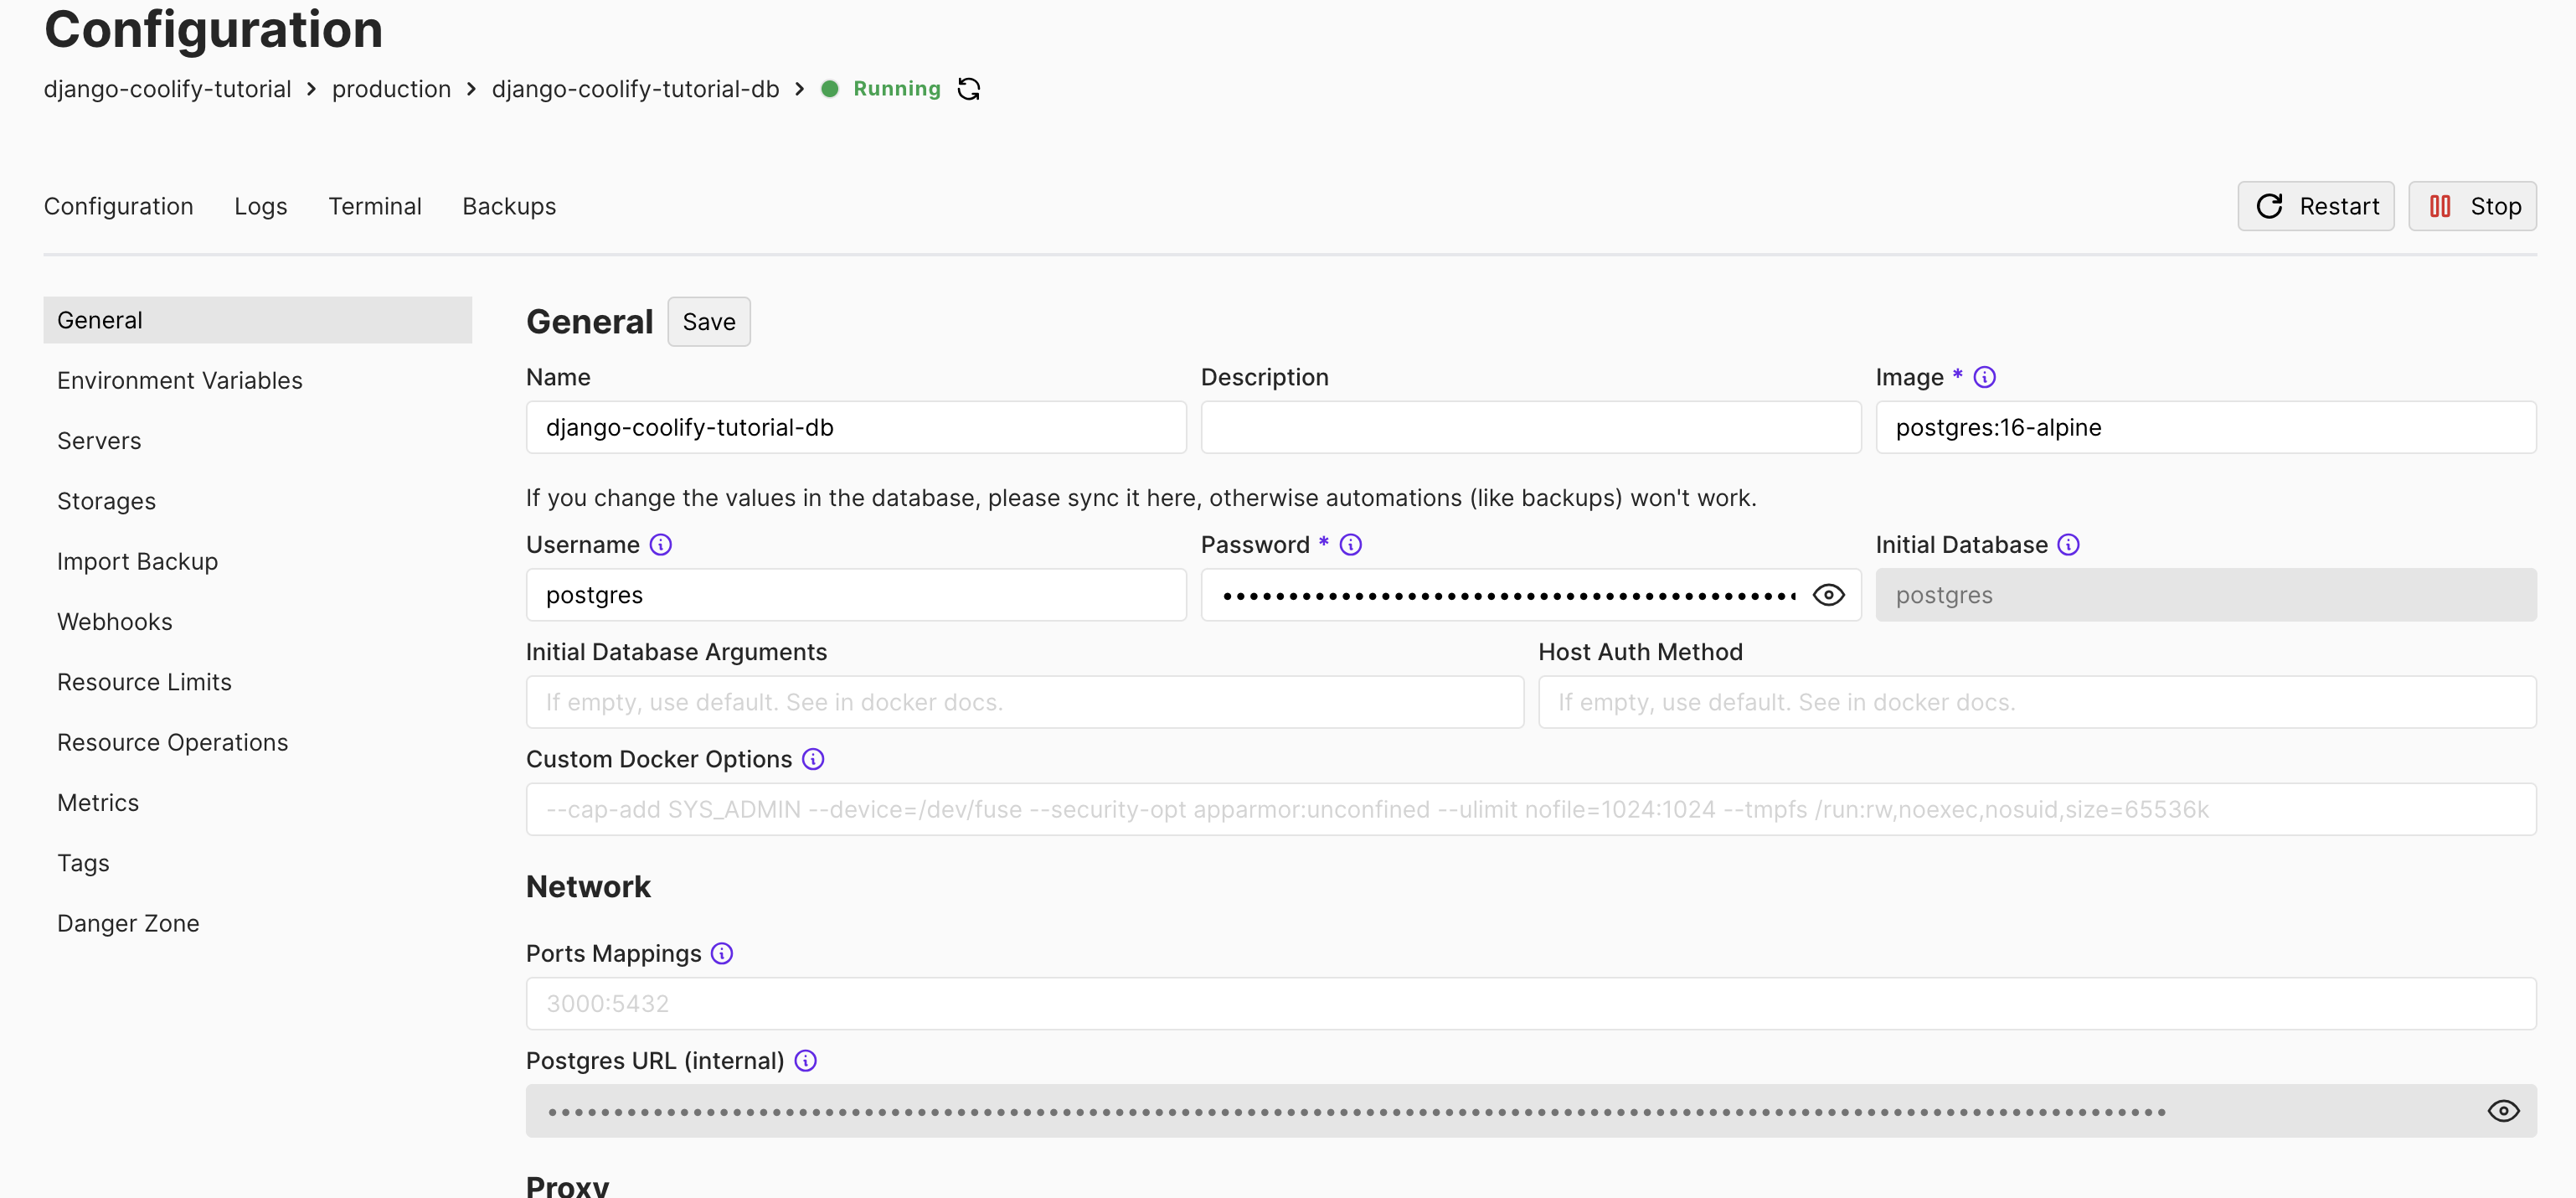Navigate to Danger Zone section

pyautogui.click(x=128, y=922)
